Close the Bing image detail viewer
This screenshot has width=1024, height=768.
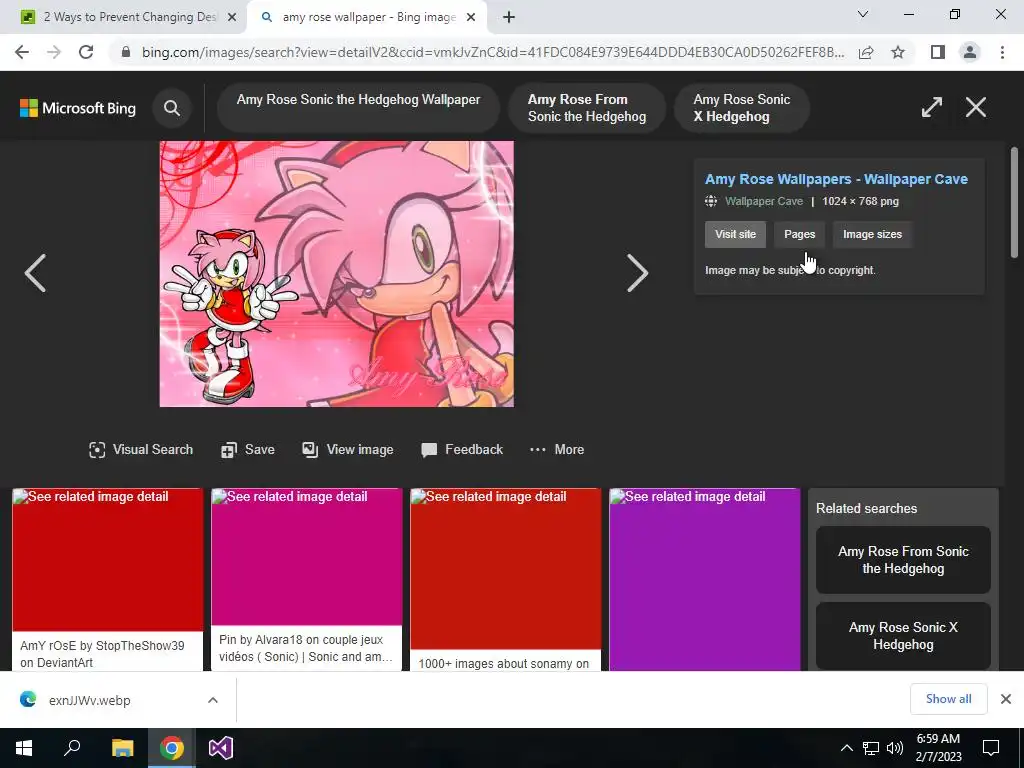[976, 107]
